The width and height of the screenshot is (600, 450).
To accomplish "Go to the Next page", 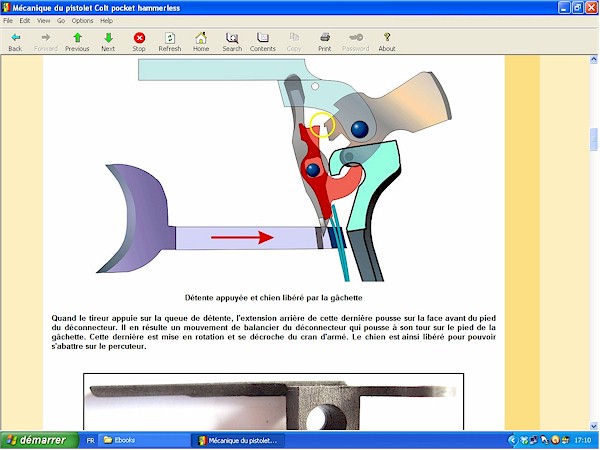I will coord(108,41).
